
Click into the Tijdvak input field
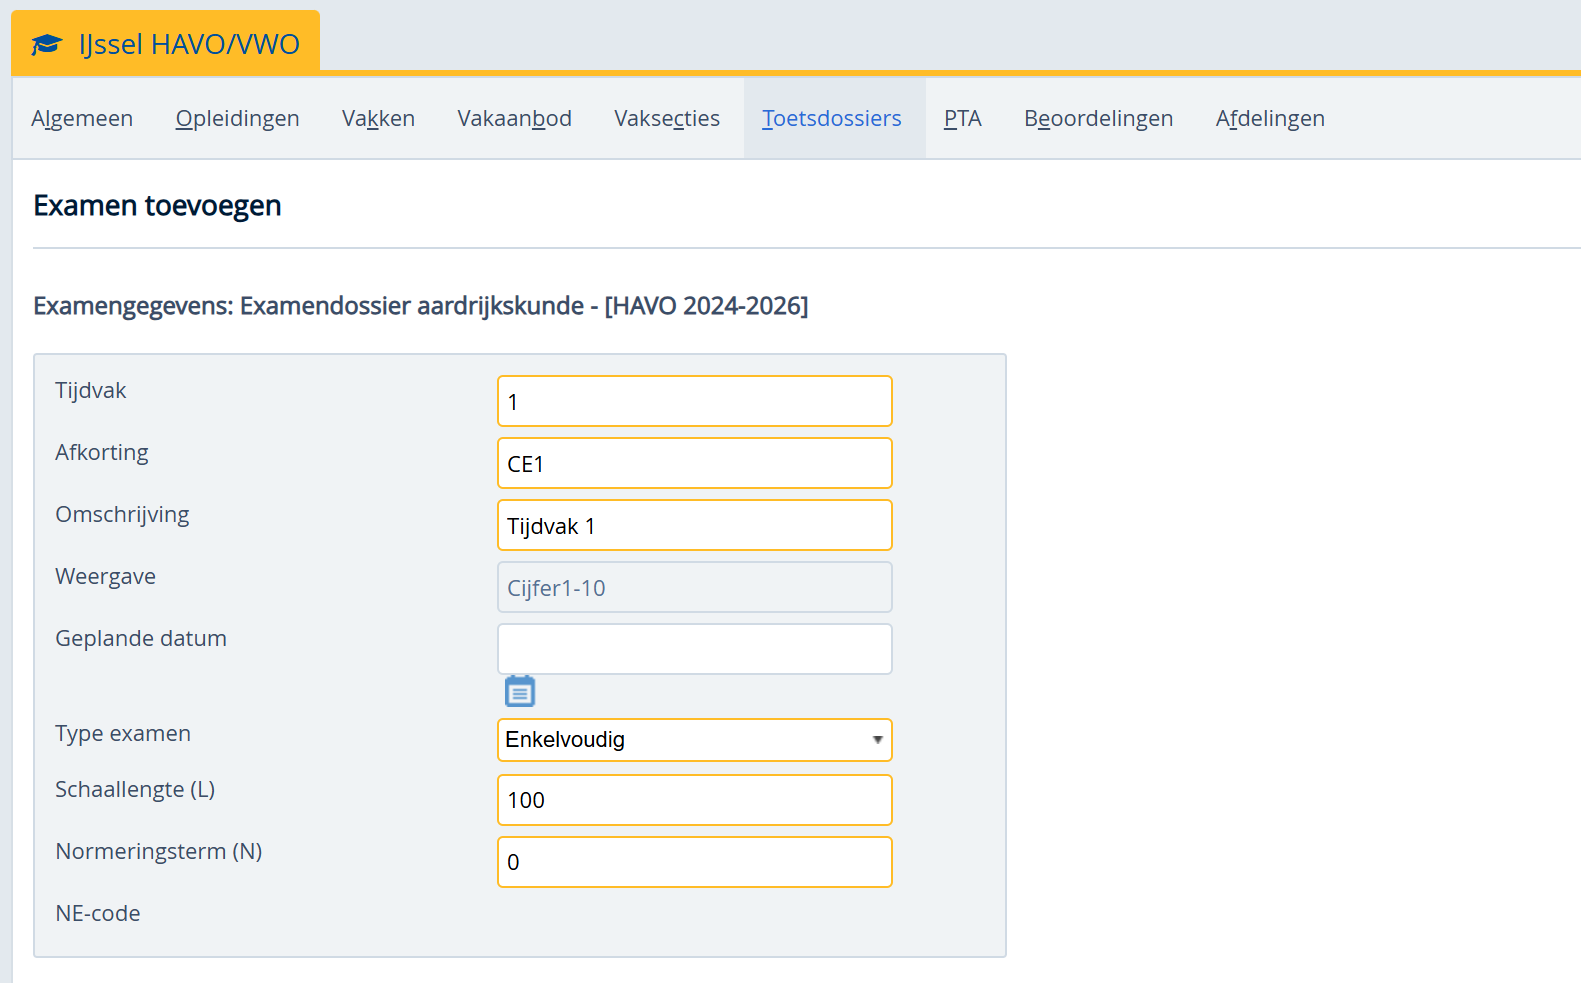pyautogui.click(x=694, y=402)
